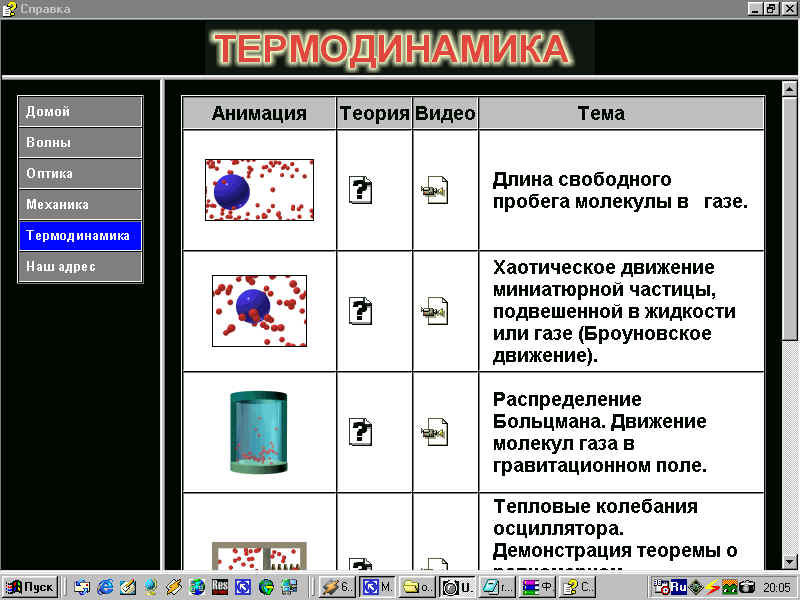Switch to Механика section

coord(80,204)
